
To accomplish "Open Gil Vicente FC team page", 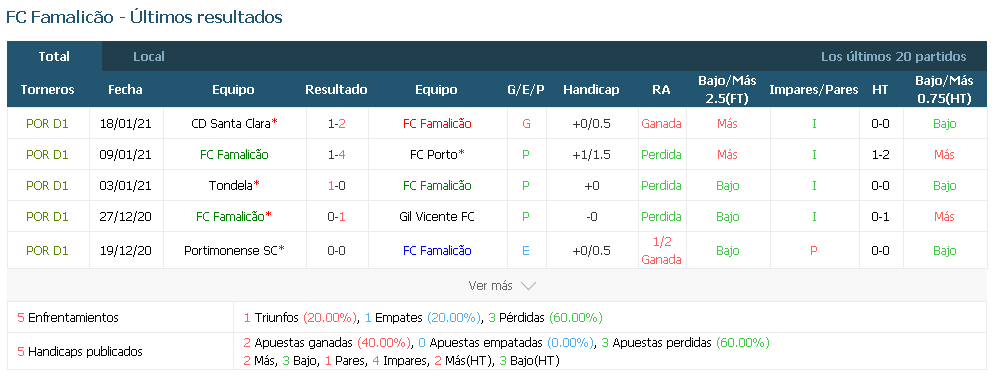I will [x=437, y=216].
